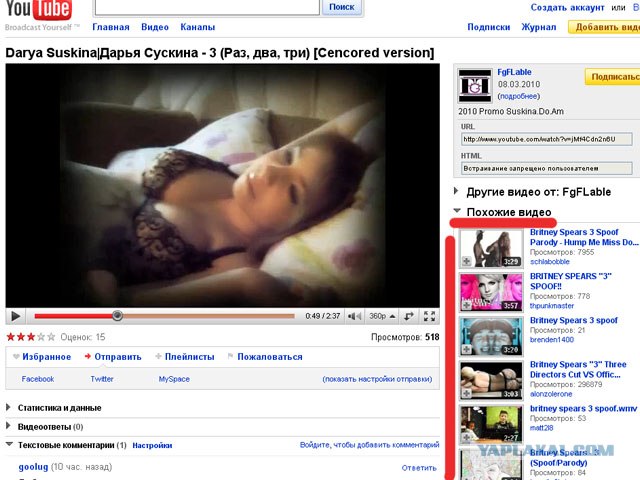Add video to favorites with Избранное

44,356
